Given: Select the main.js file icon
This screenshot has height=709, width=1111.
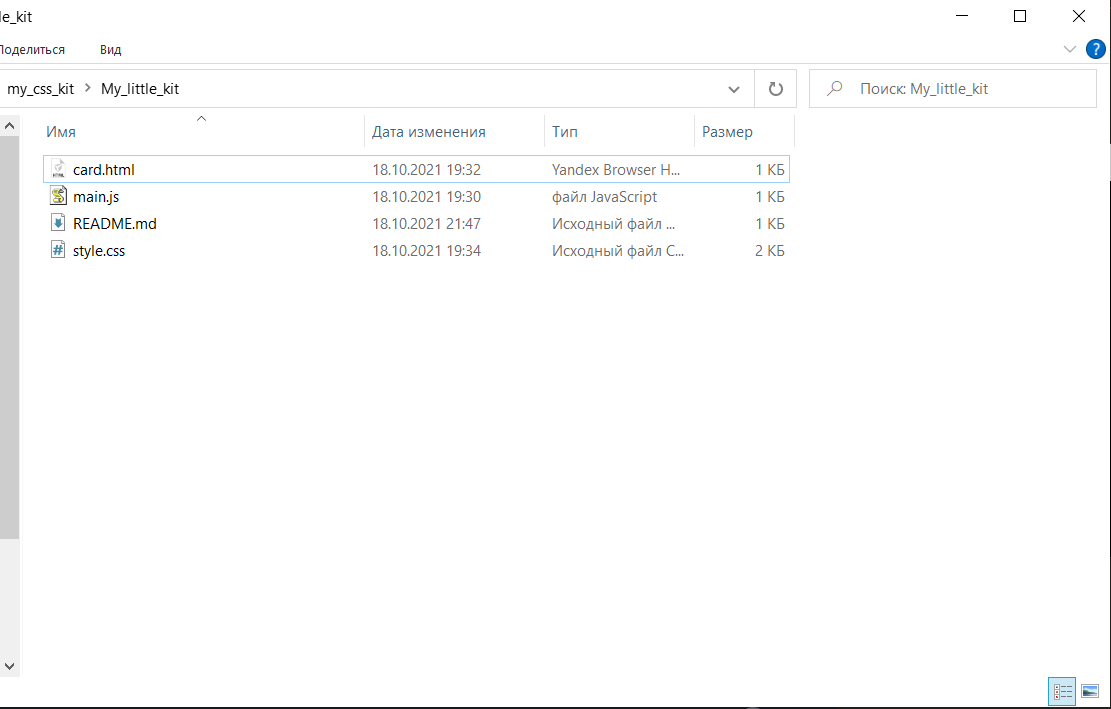Looking at the screenshot, I should click(58, 196).
